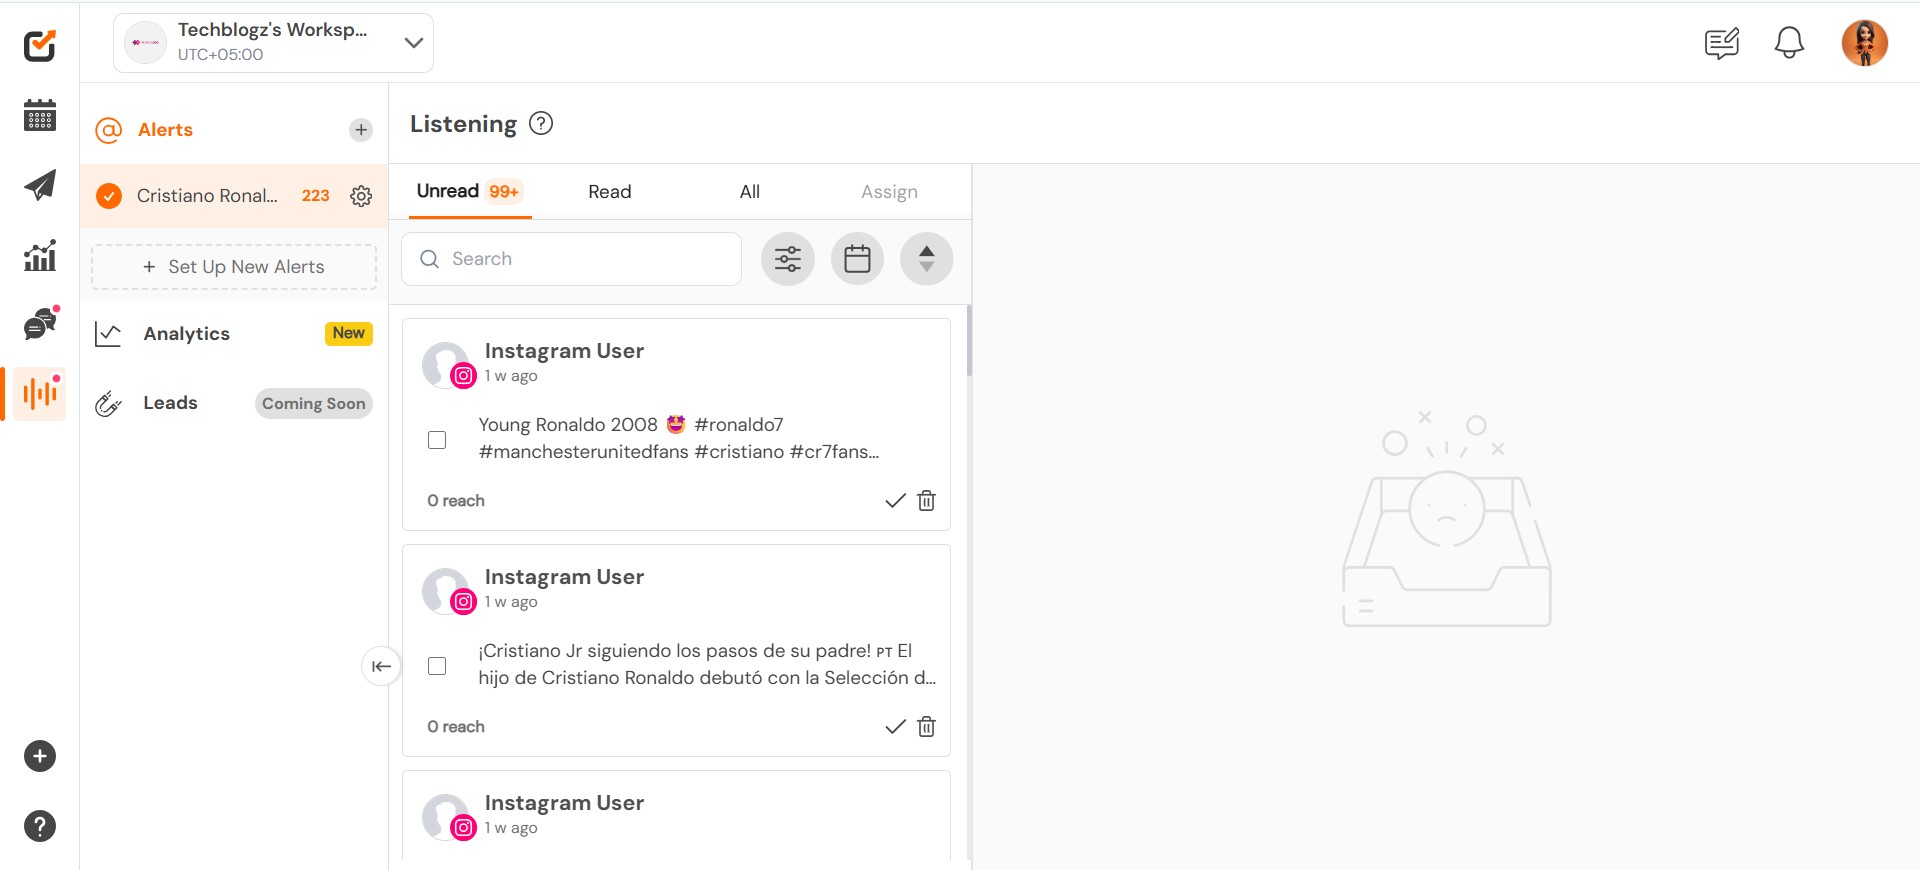The image size is (1920, 870).
Task: Switch to the Read tab
Action: coord(610,192)
